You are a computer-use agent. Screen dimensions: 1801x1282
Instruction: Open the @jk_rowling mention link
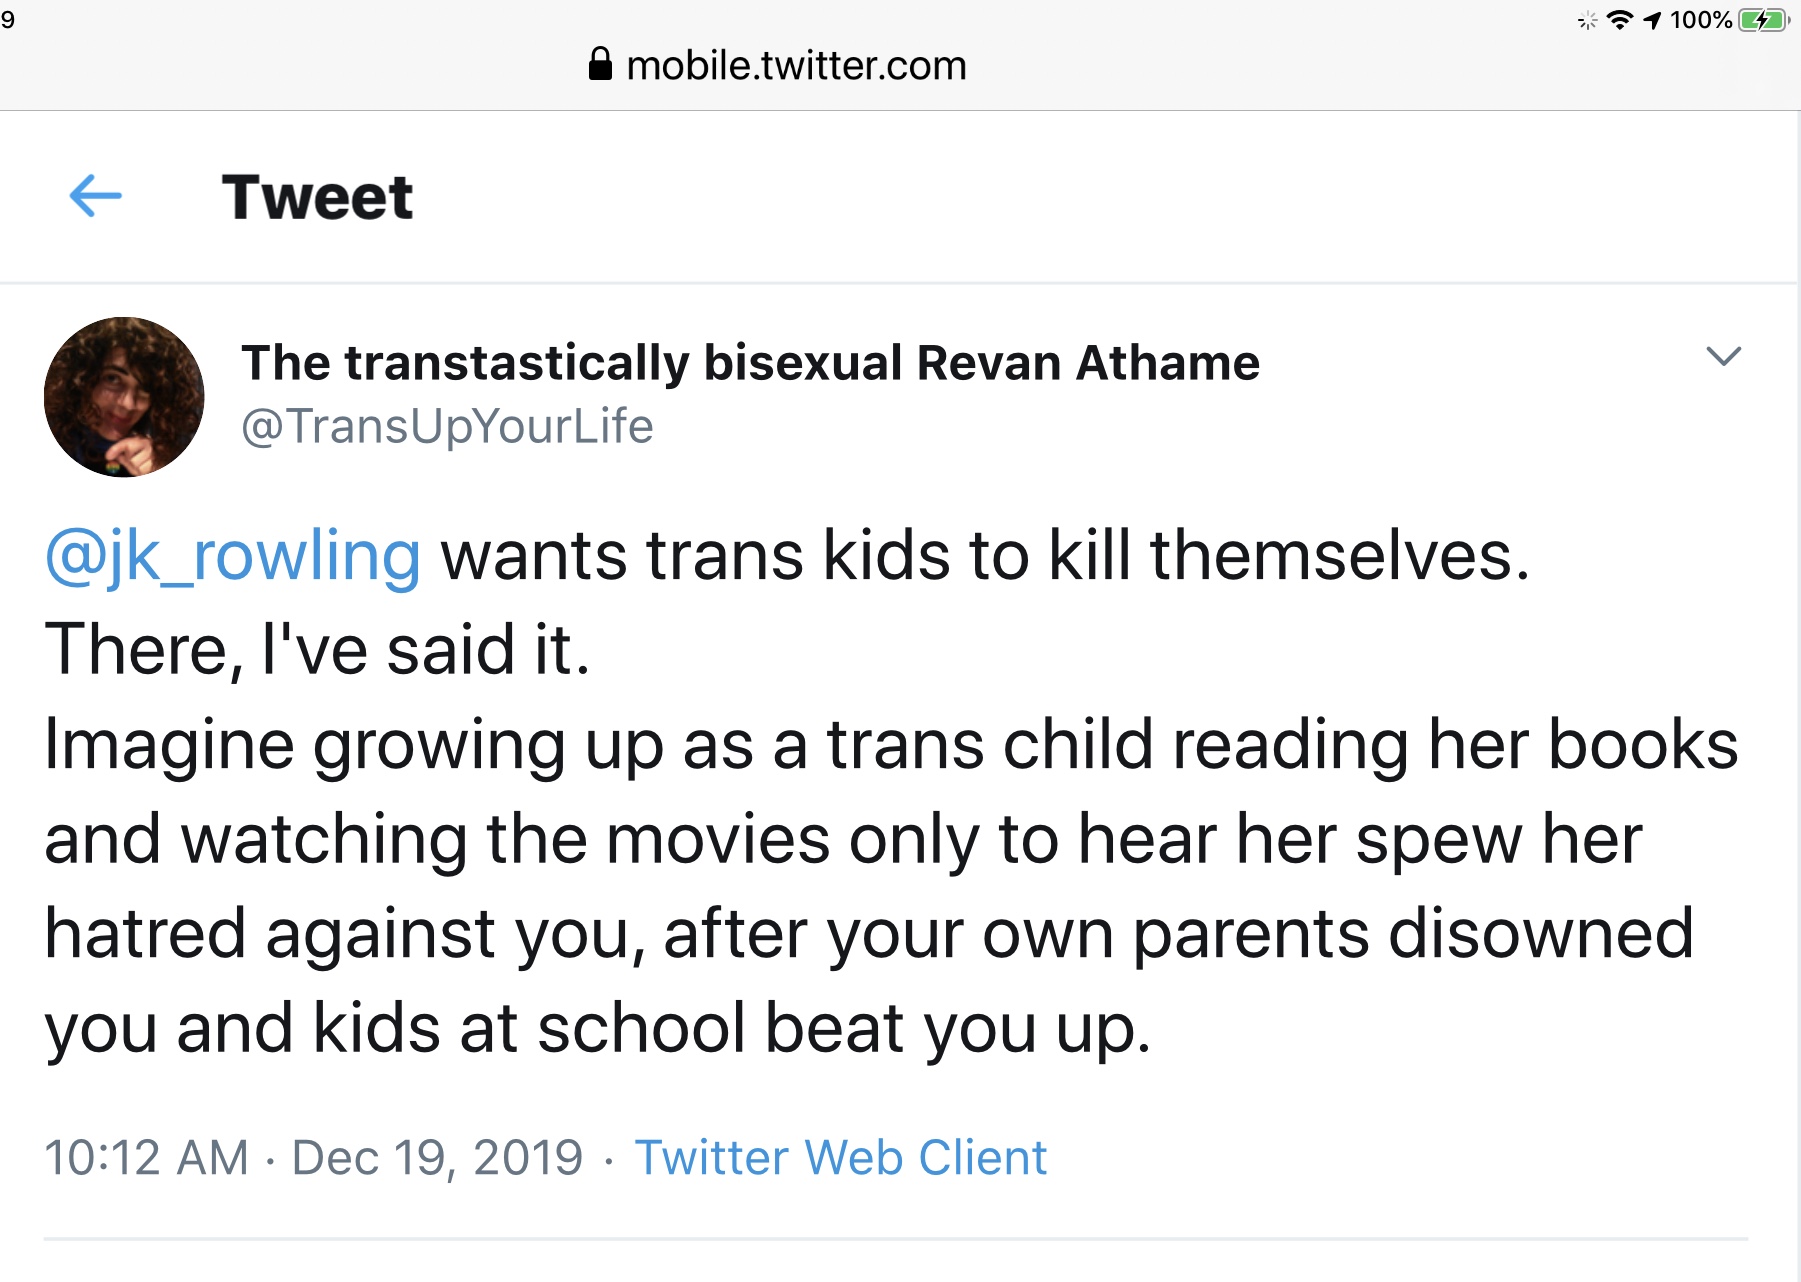pos(232,556)
